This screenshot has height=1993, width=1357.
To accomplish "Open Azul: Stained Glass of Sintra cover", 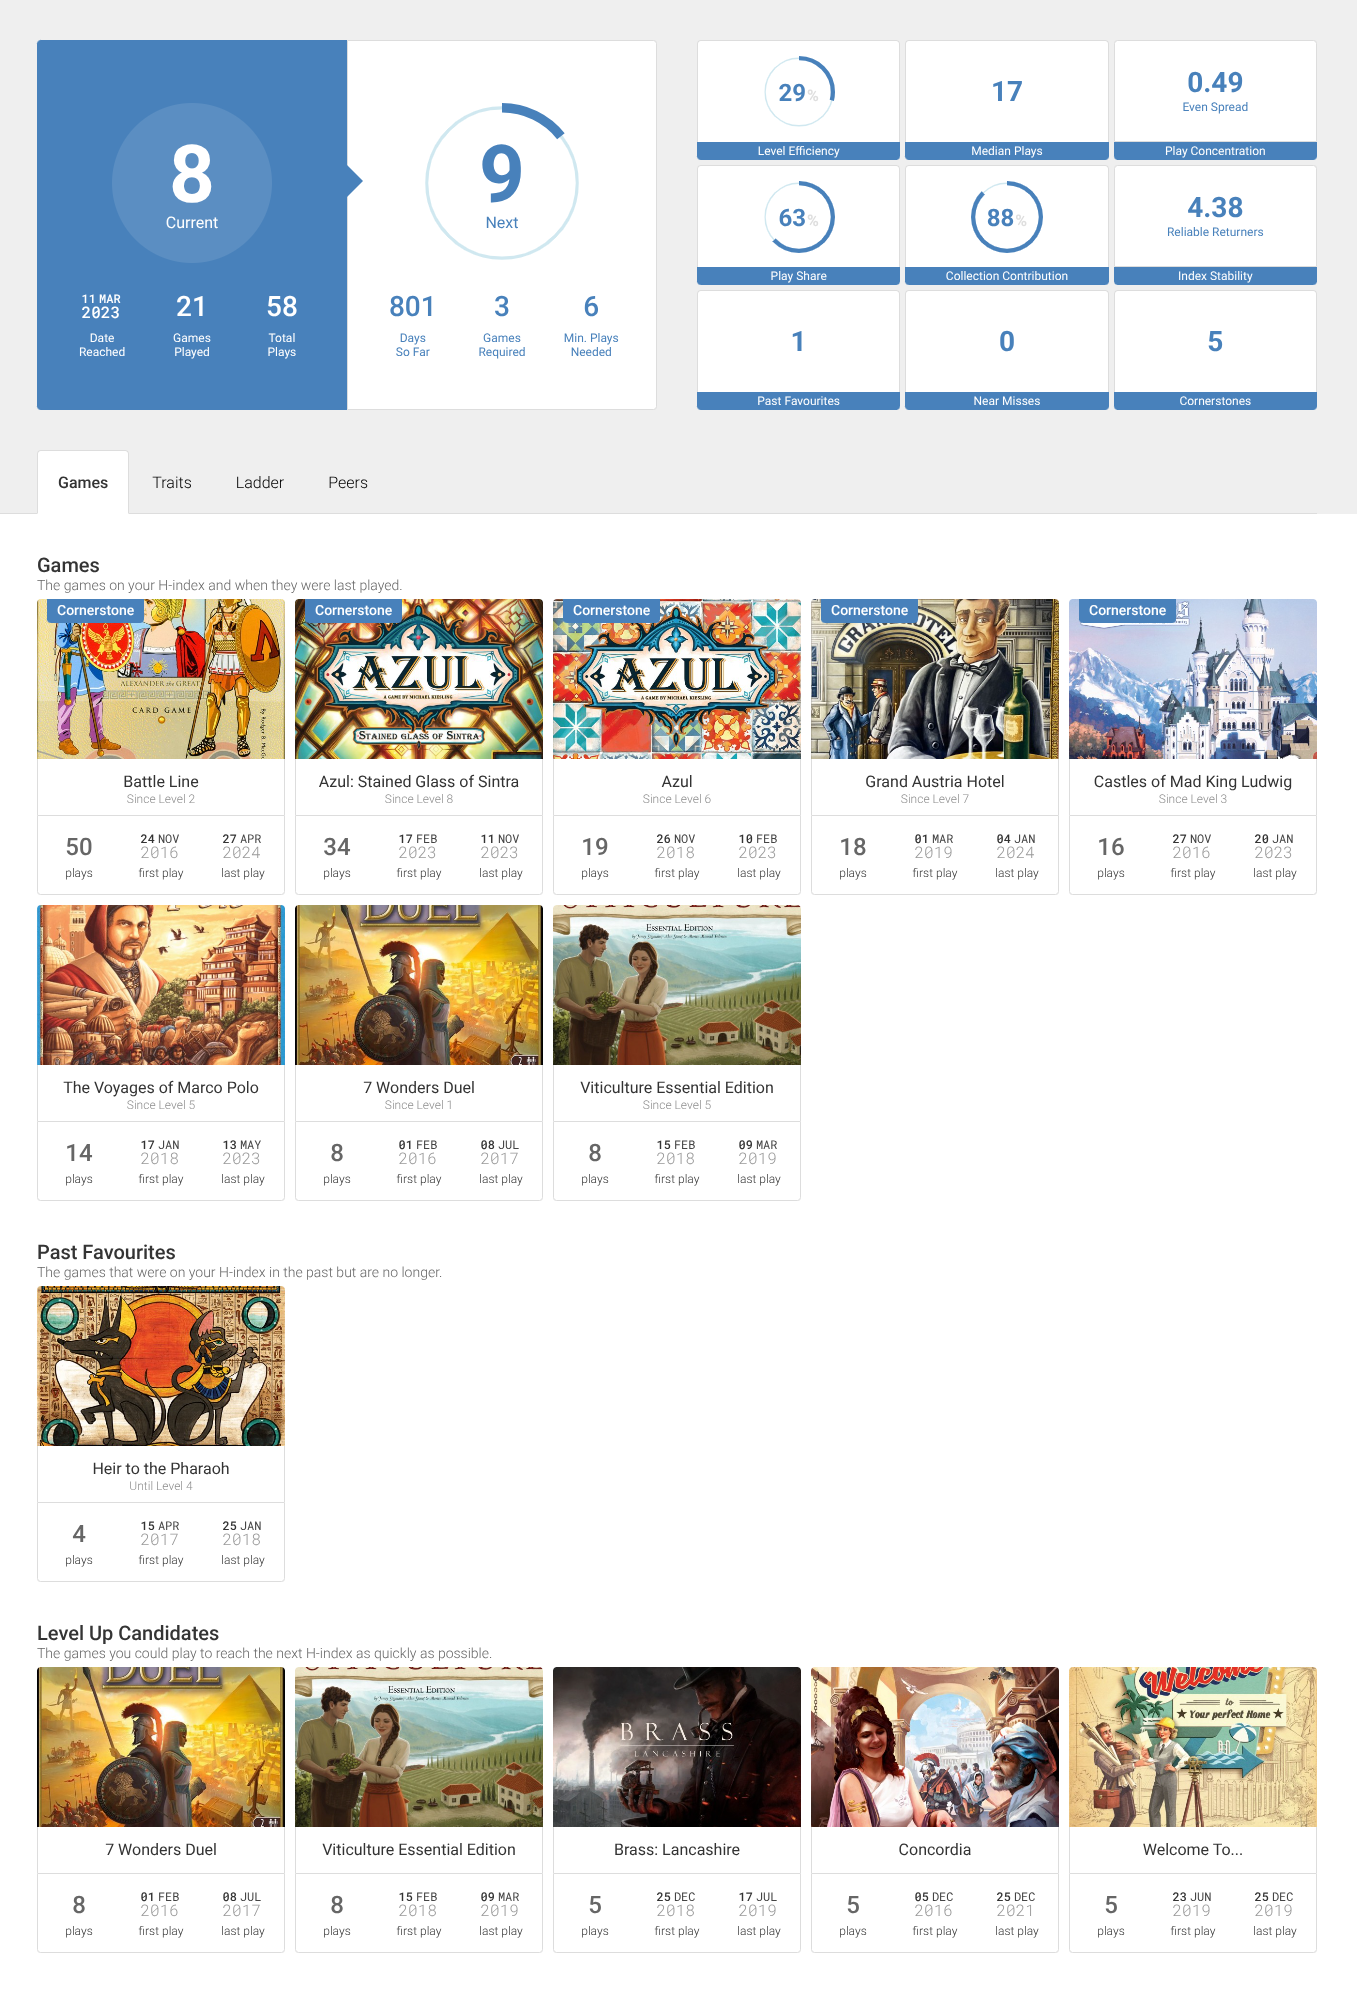I will click(x=419, y=679).
